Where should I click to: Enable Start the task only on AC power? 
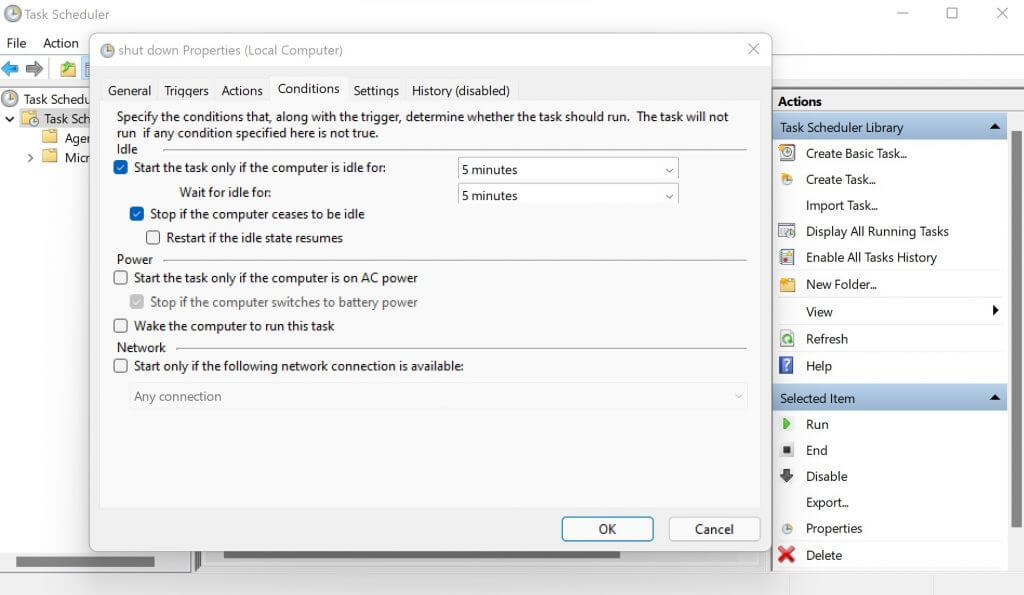pyautogui.click(x=121, y=278)
